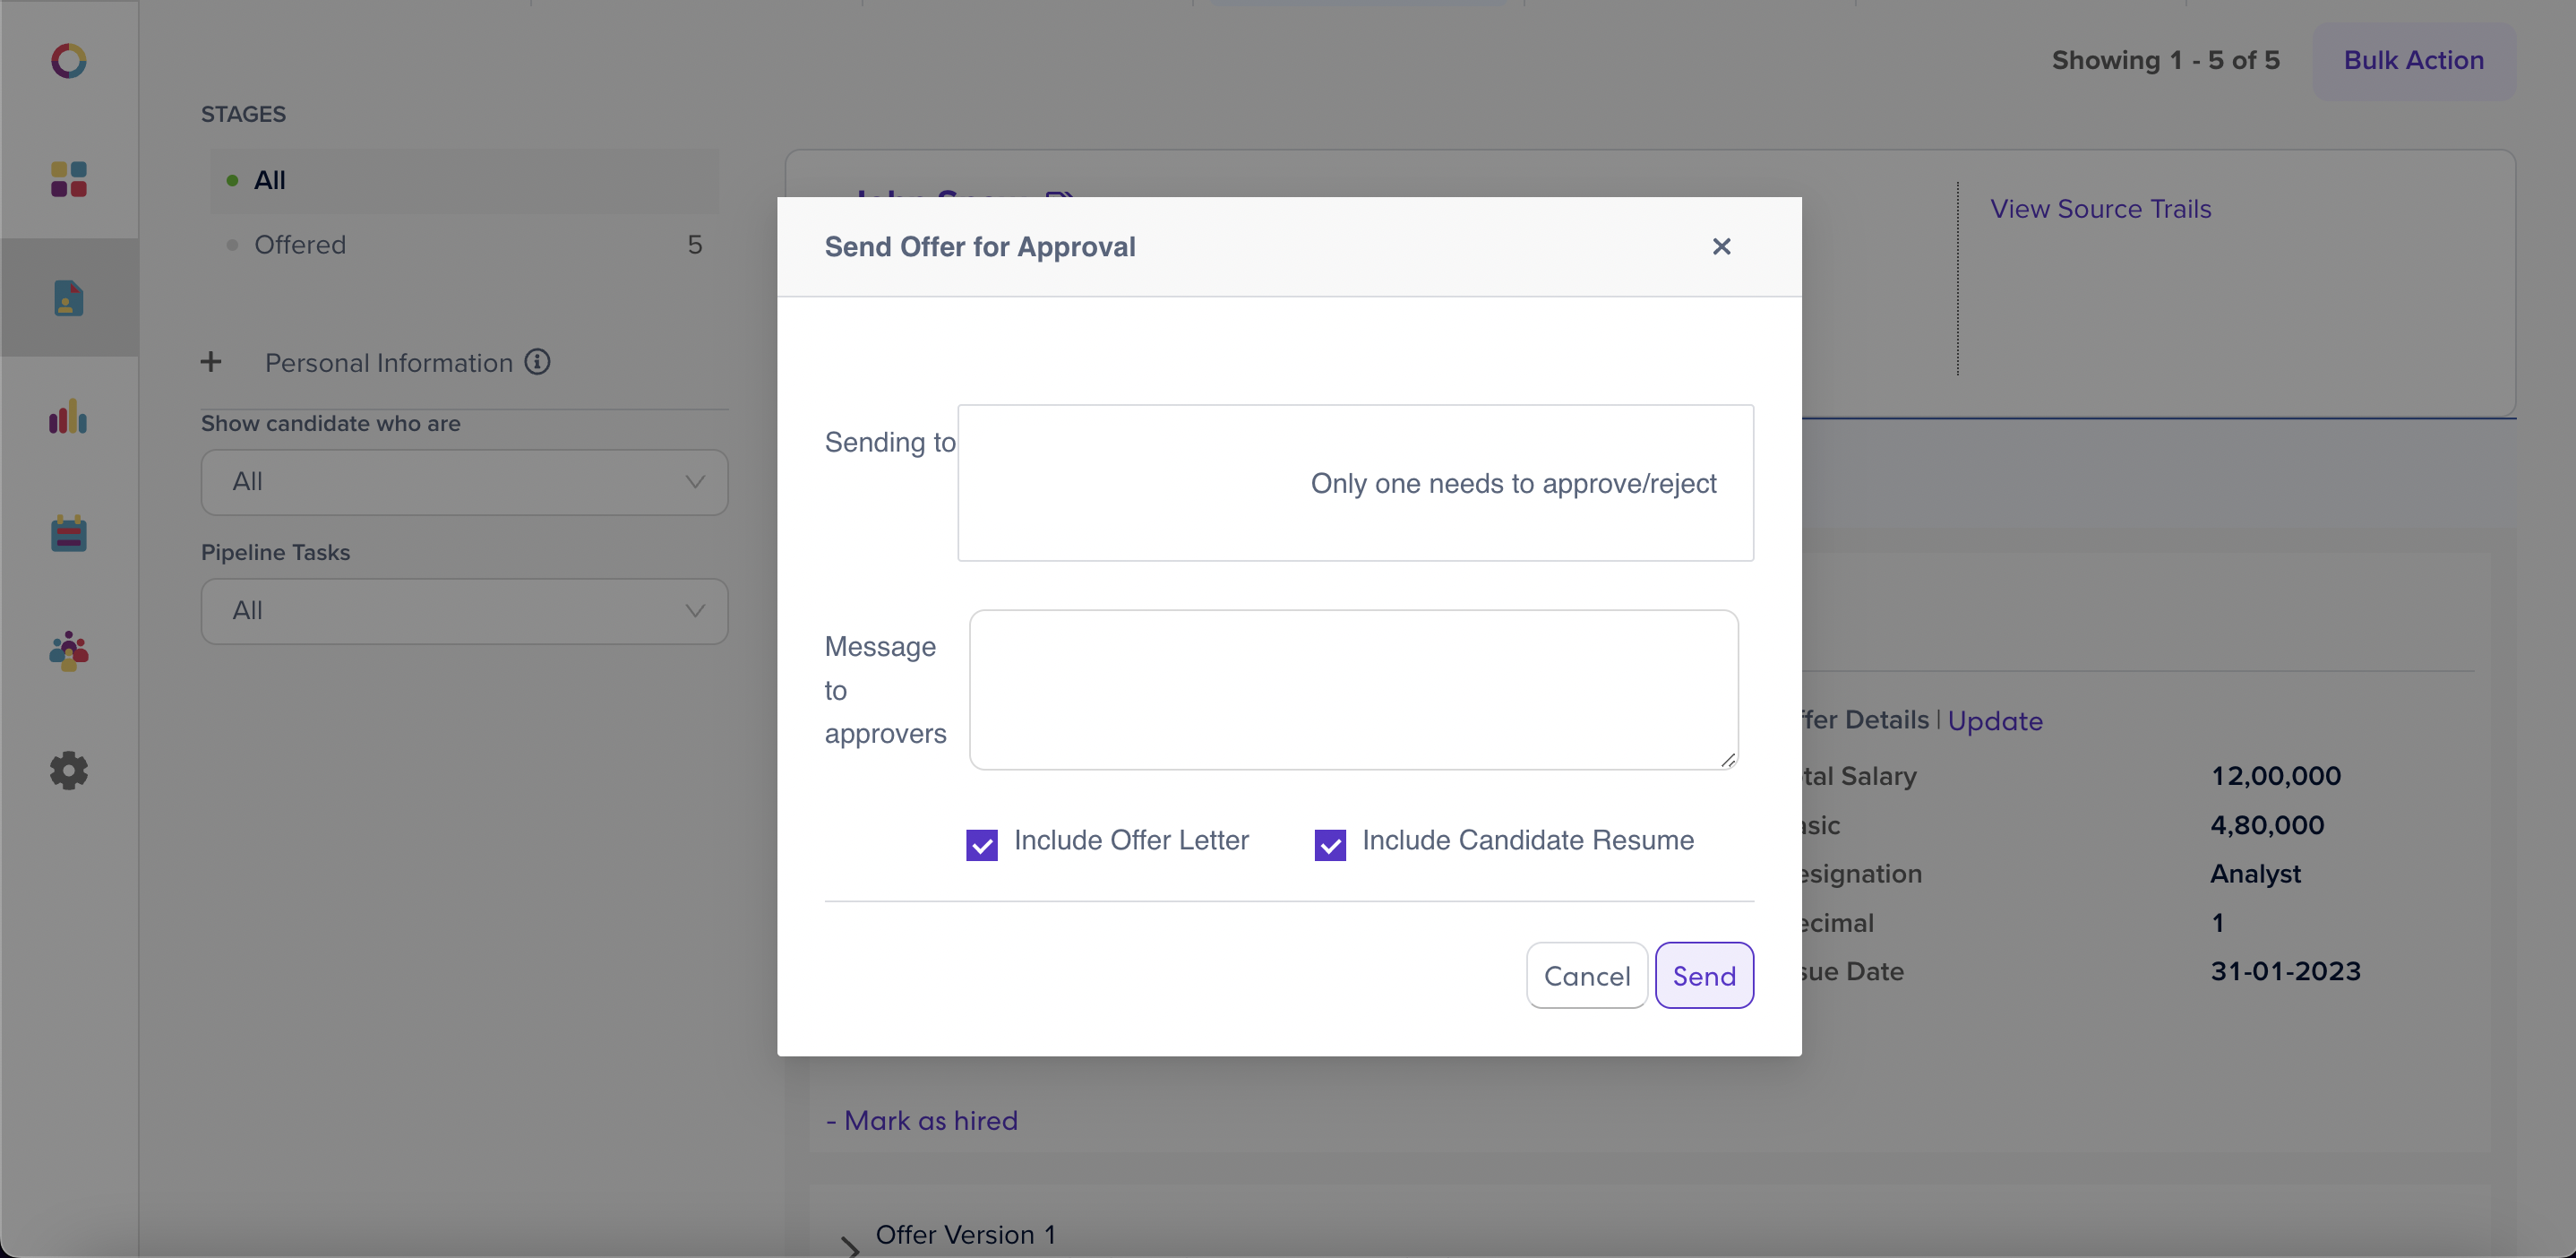2576x1258 pixels.
Task: Uncheck Include Offer Letter checkbox
Action: [x=982, y=844]
